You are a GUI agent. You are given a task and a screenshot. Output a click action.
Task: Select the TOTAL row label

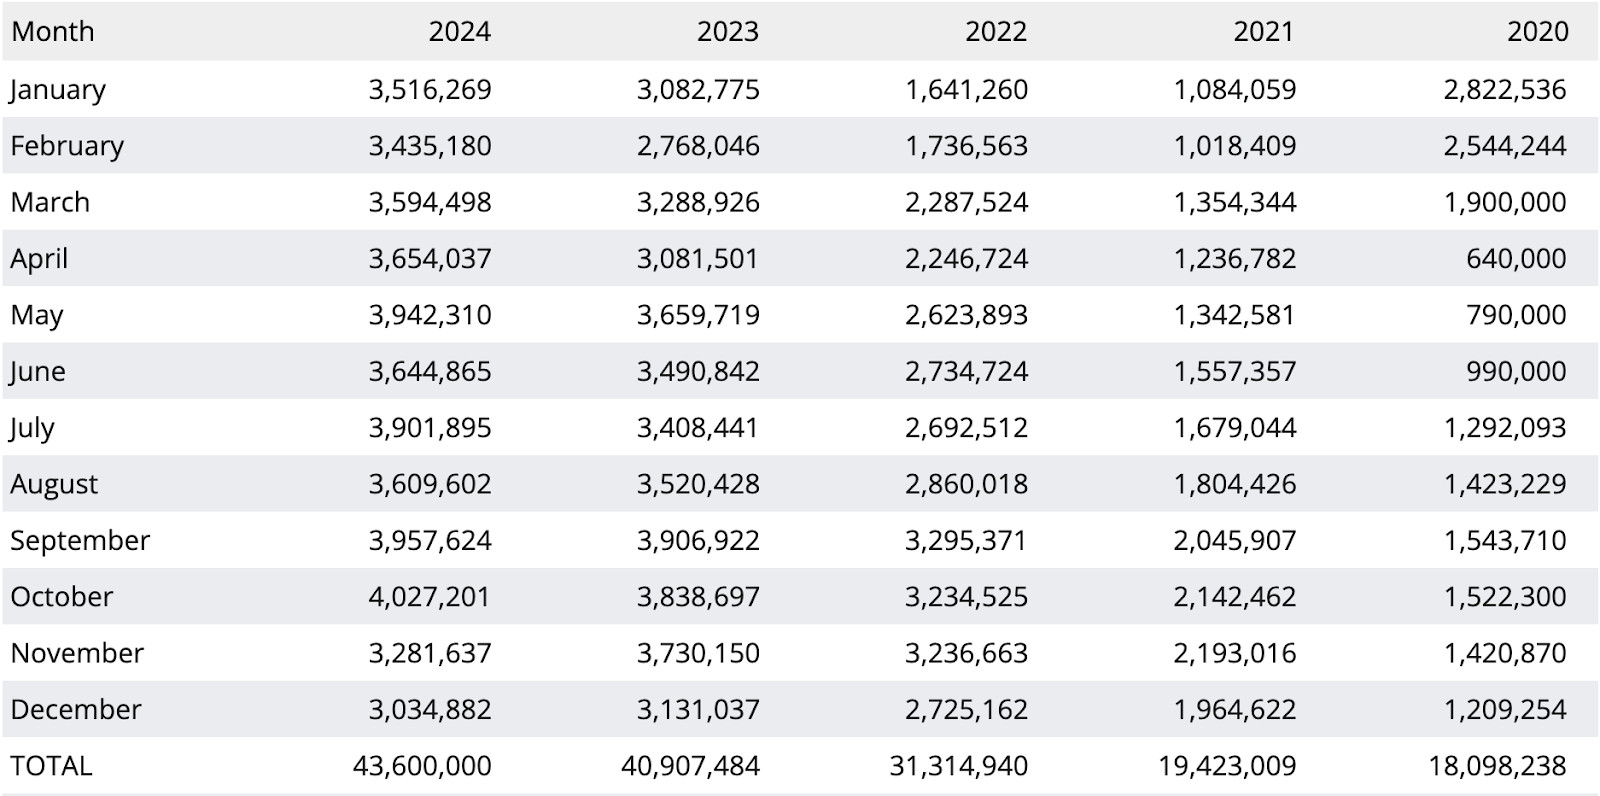pos(51,766)
